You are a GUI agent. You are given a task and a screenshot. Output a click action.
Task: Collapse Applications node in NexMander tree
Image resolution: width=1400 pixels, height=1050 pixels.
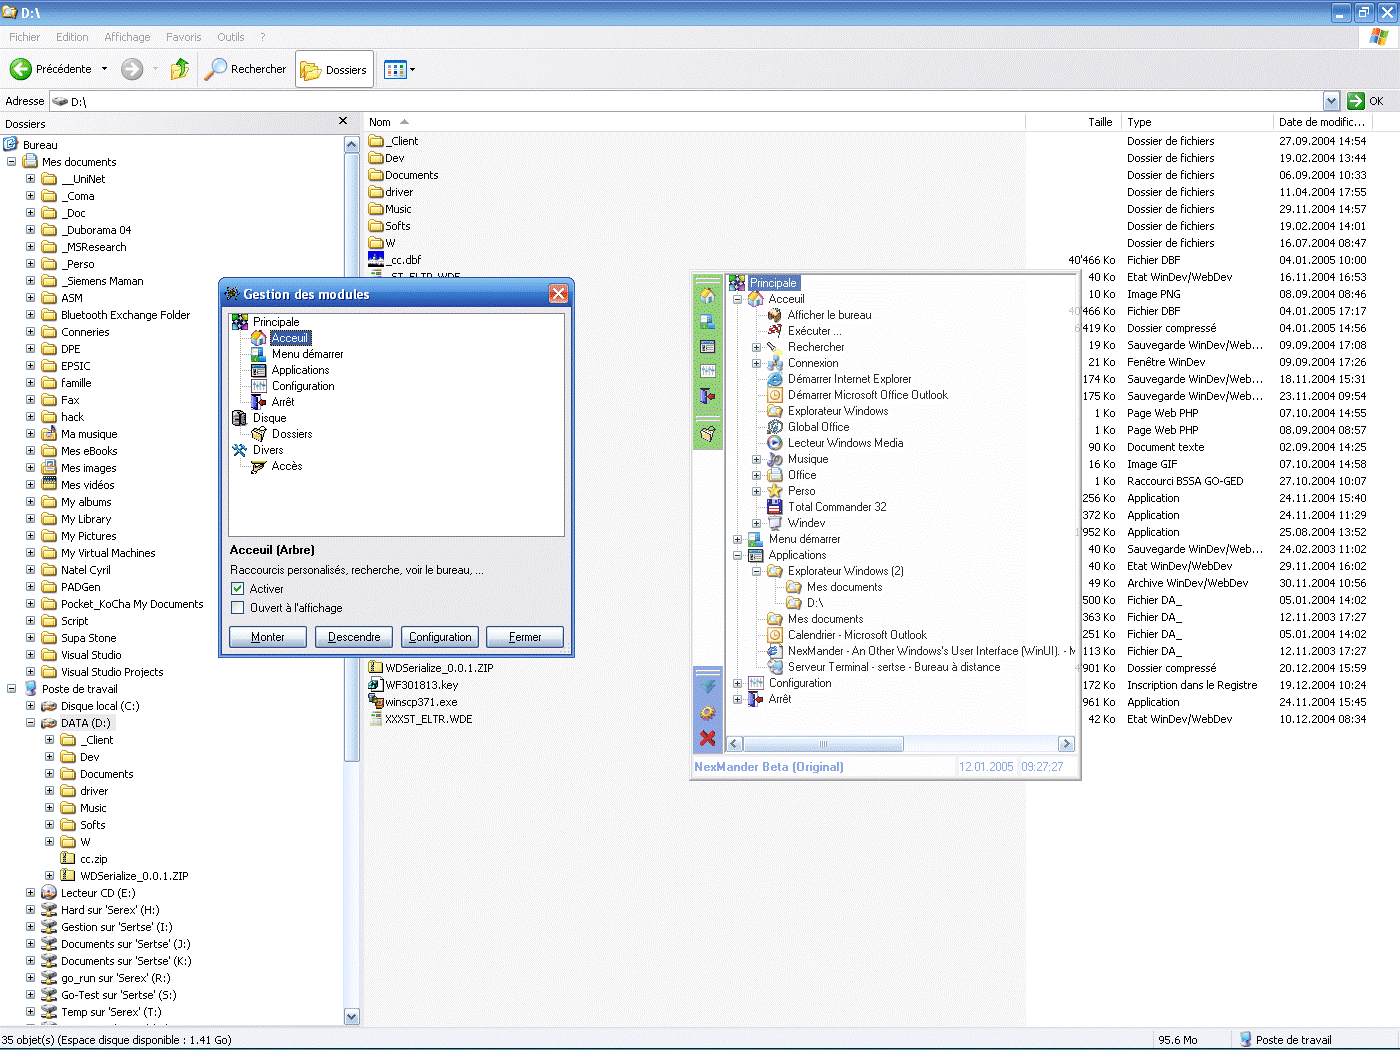coord(738,555)
